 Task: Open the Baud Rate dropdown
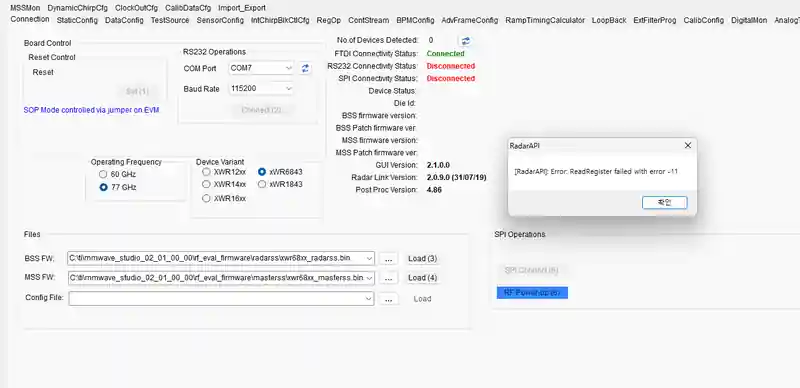[x=289, y=88]
